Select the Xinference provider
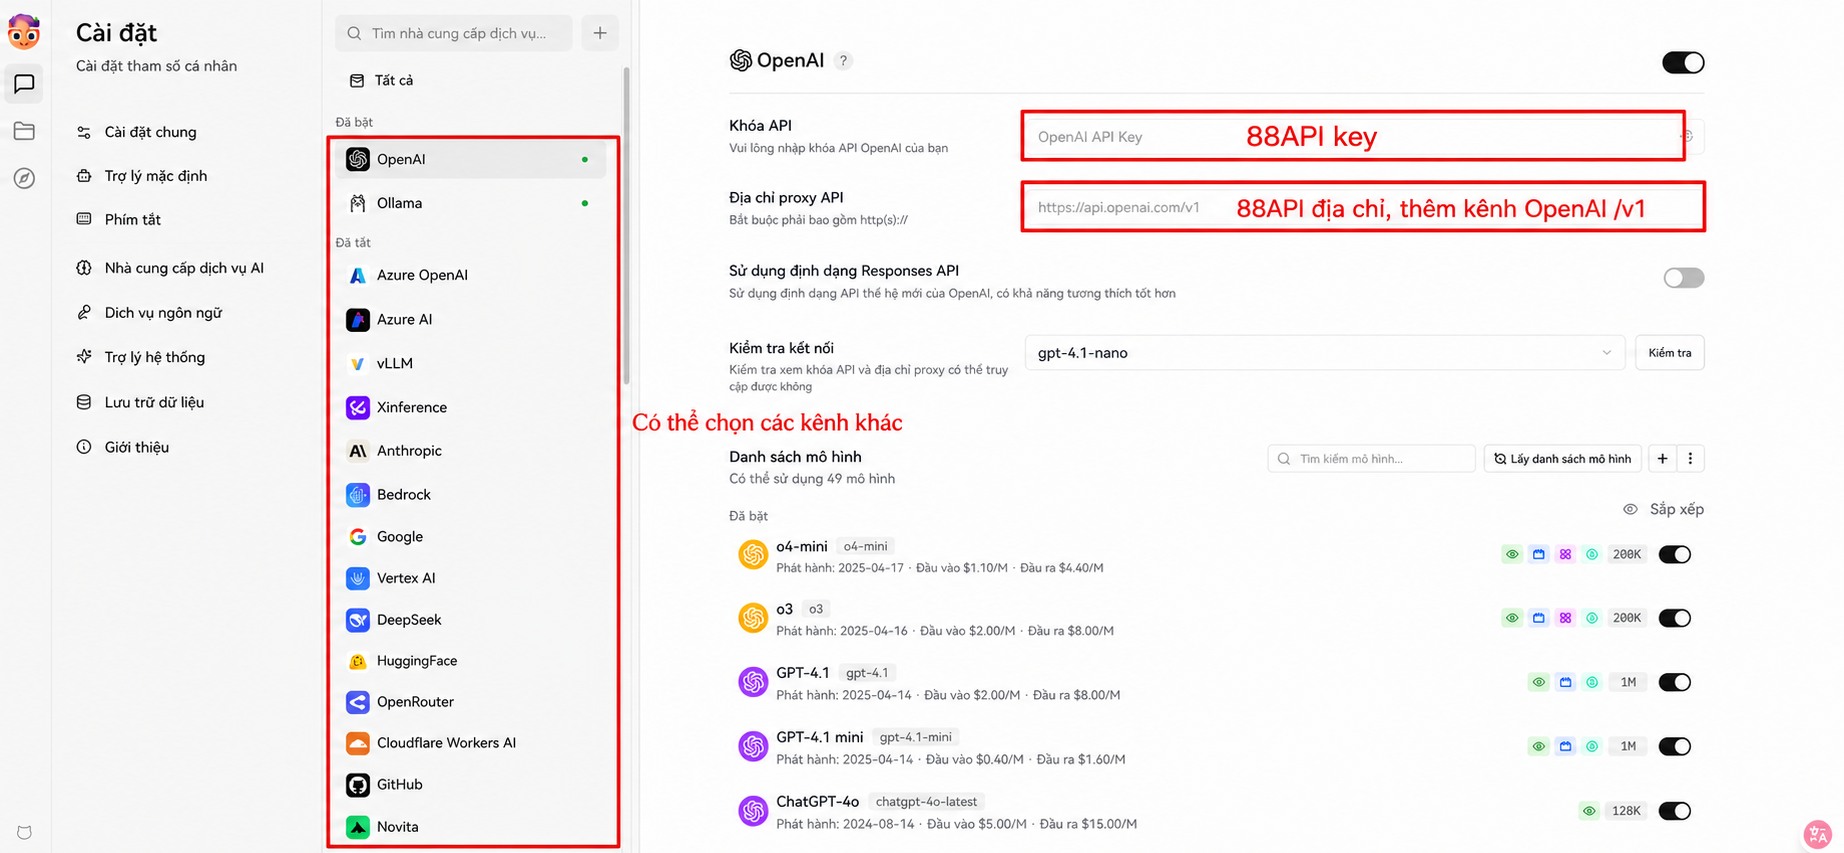 pyautogui.click(x=471, y=407)
